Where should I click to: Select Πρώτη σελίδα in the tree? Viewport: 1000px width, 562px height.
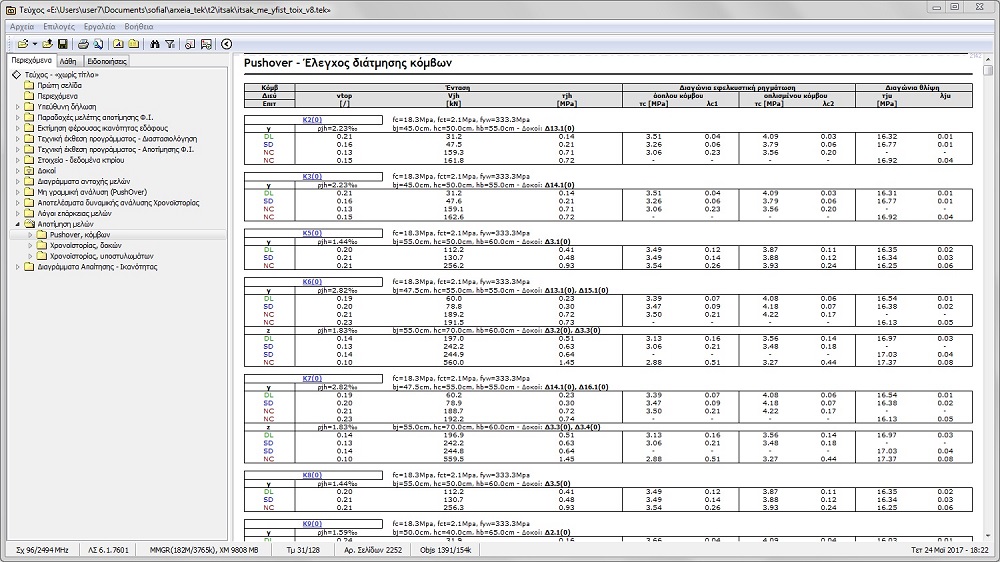[57, 85]
